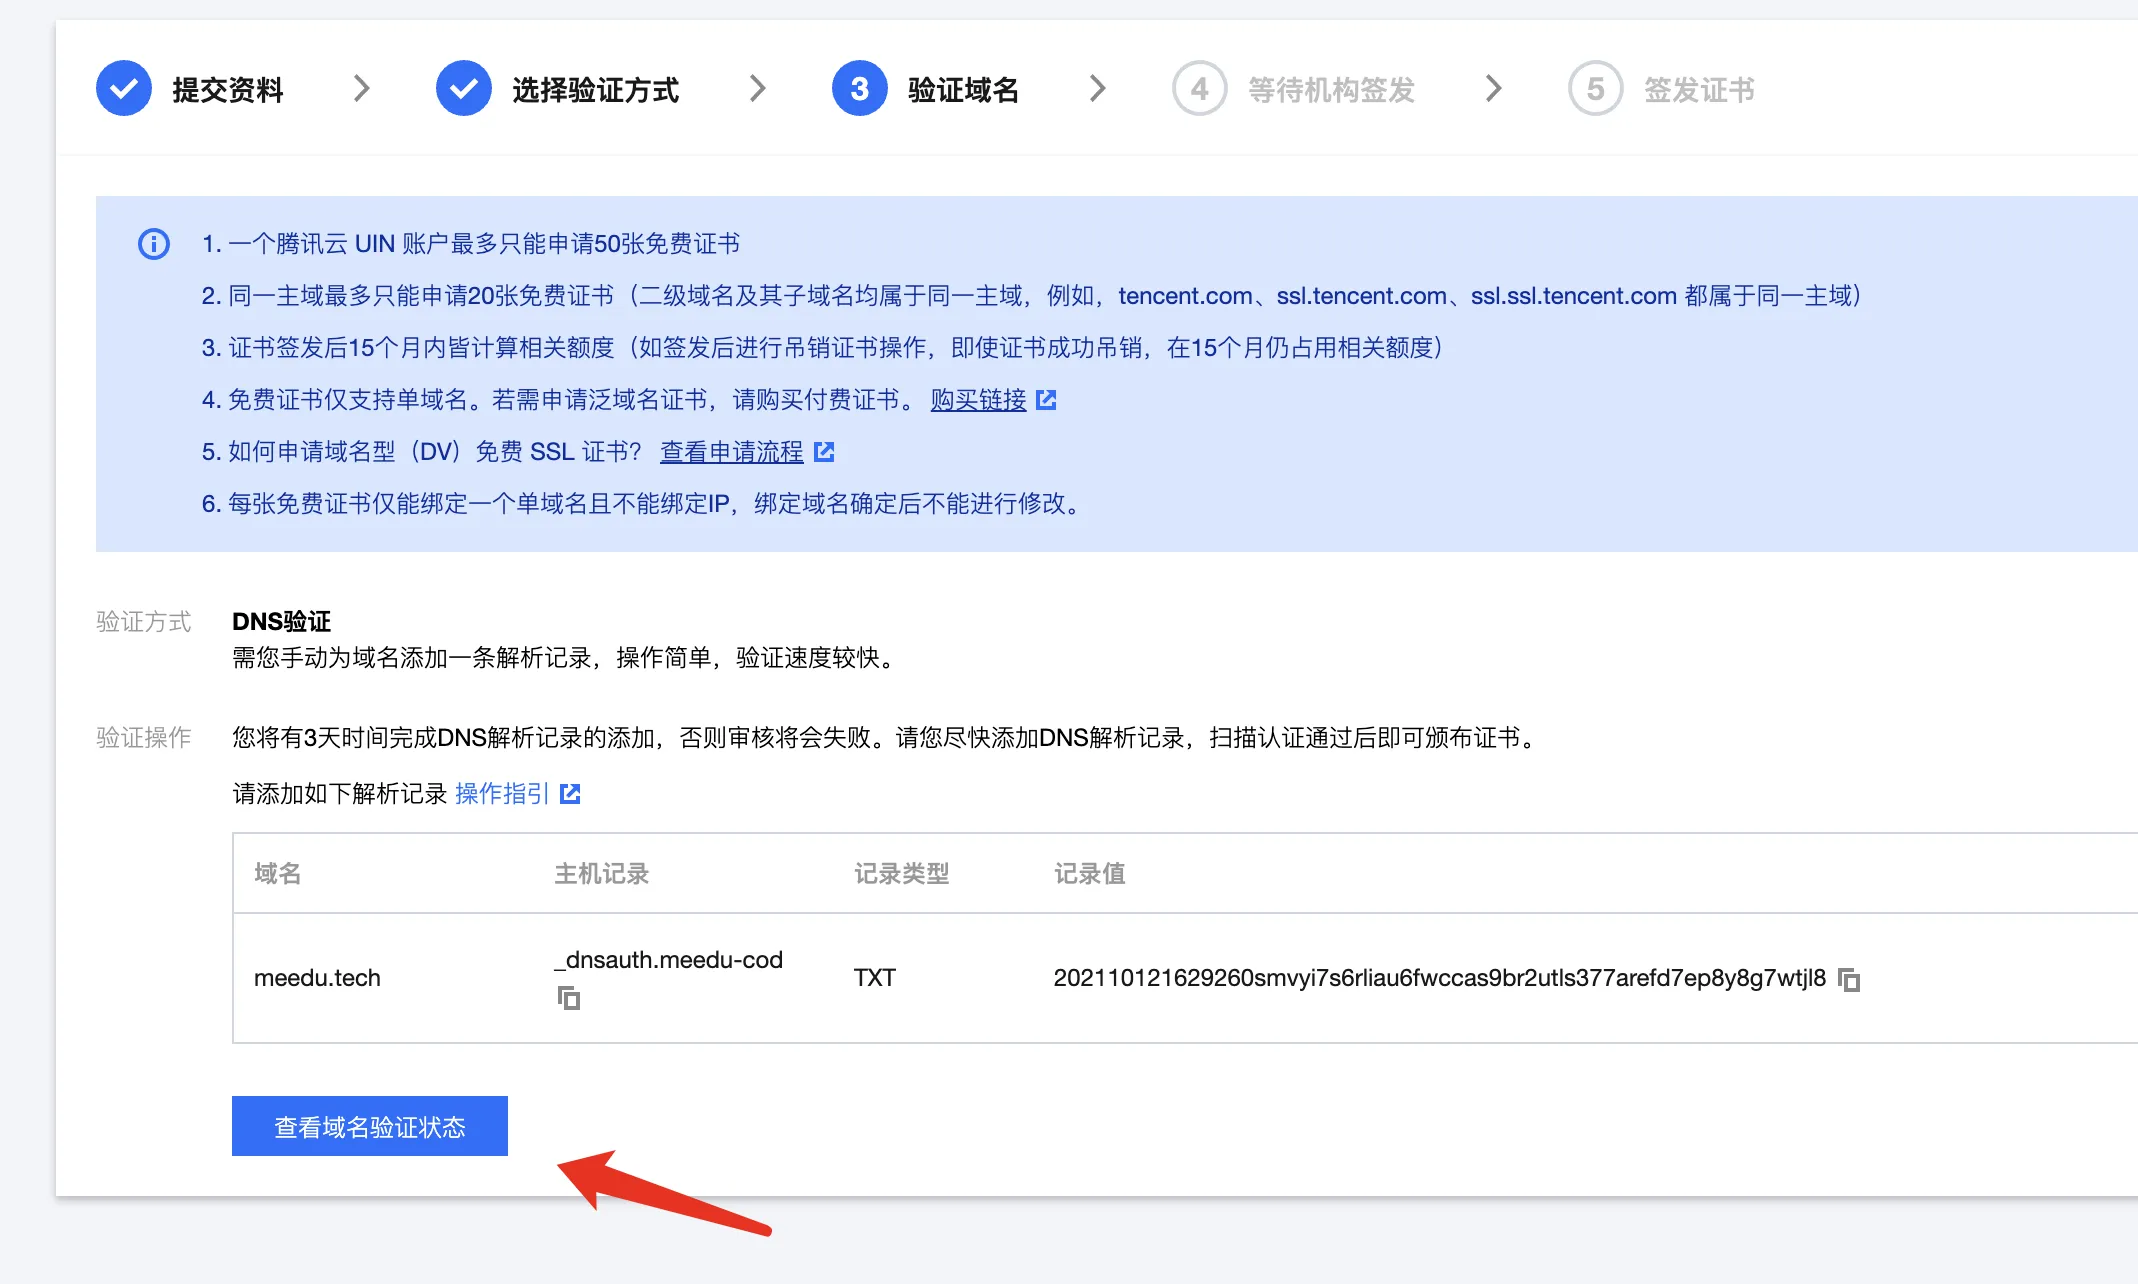Click the 验证方式 label
This screenshot has height=1284, width=2138.
144,622
